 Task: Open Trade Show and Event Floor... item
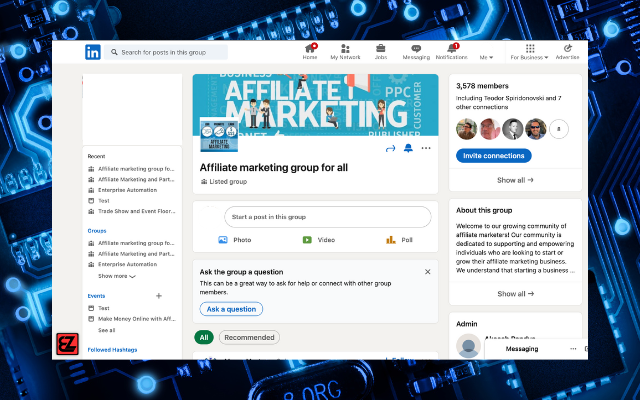[131, 211]
